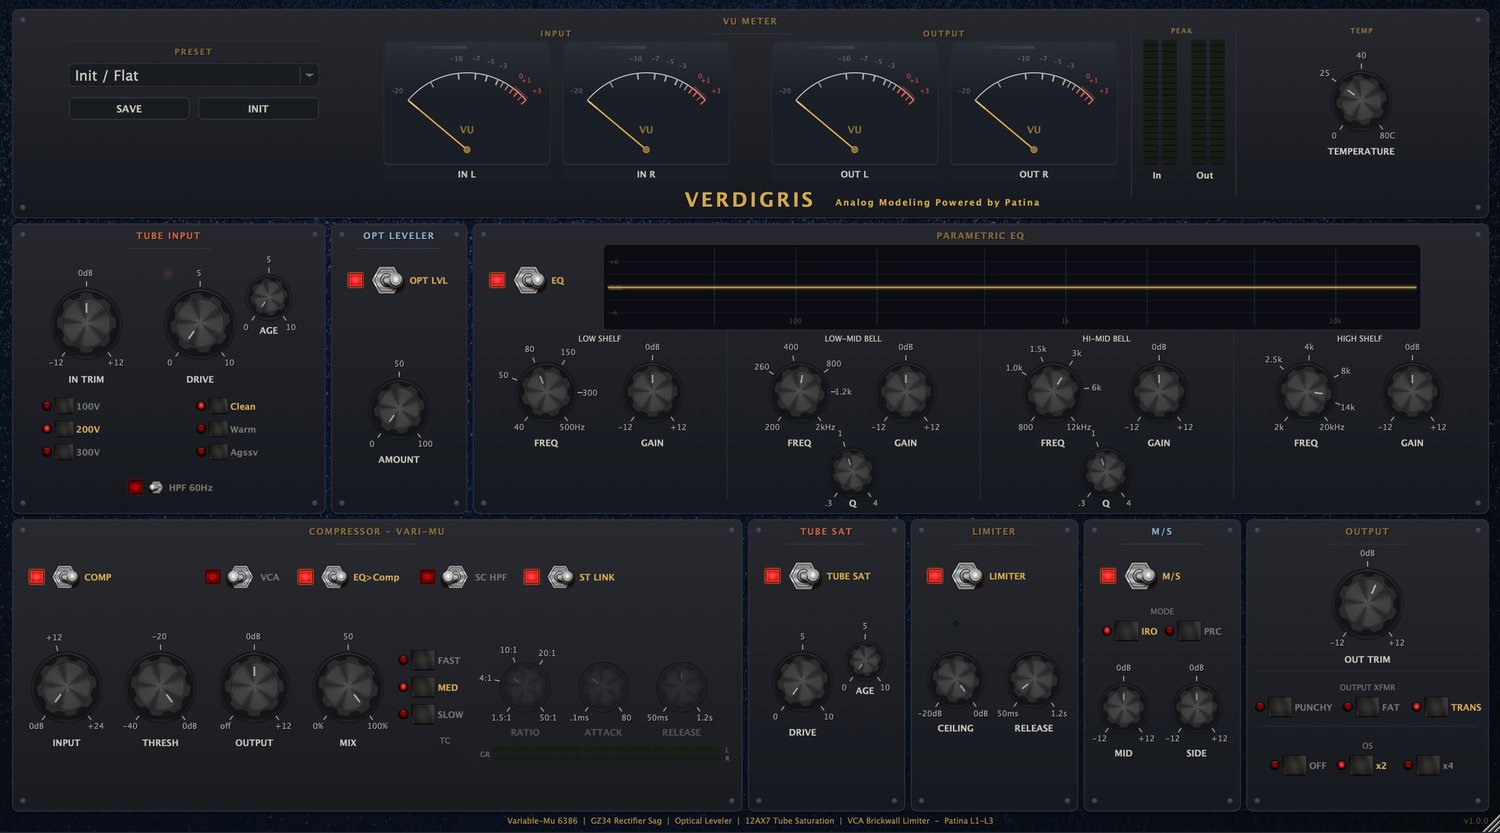
Task: Open the Init / Flat preset dropdown
Action: 194,76
